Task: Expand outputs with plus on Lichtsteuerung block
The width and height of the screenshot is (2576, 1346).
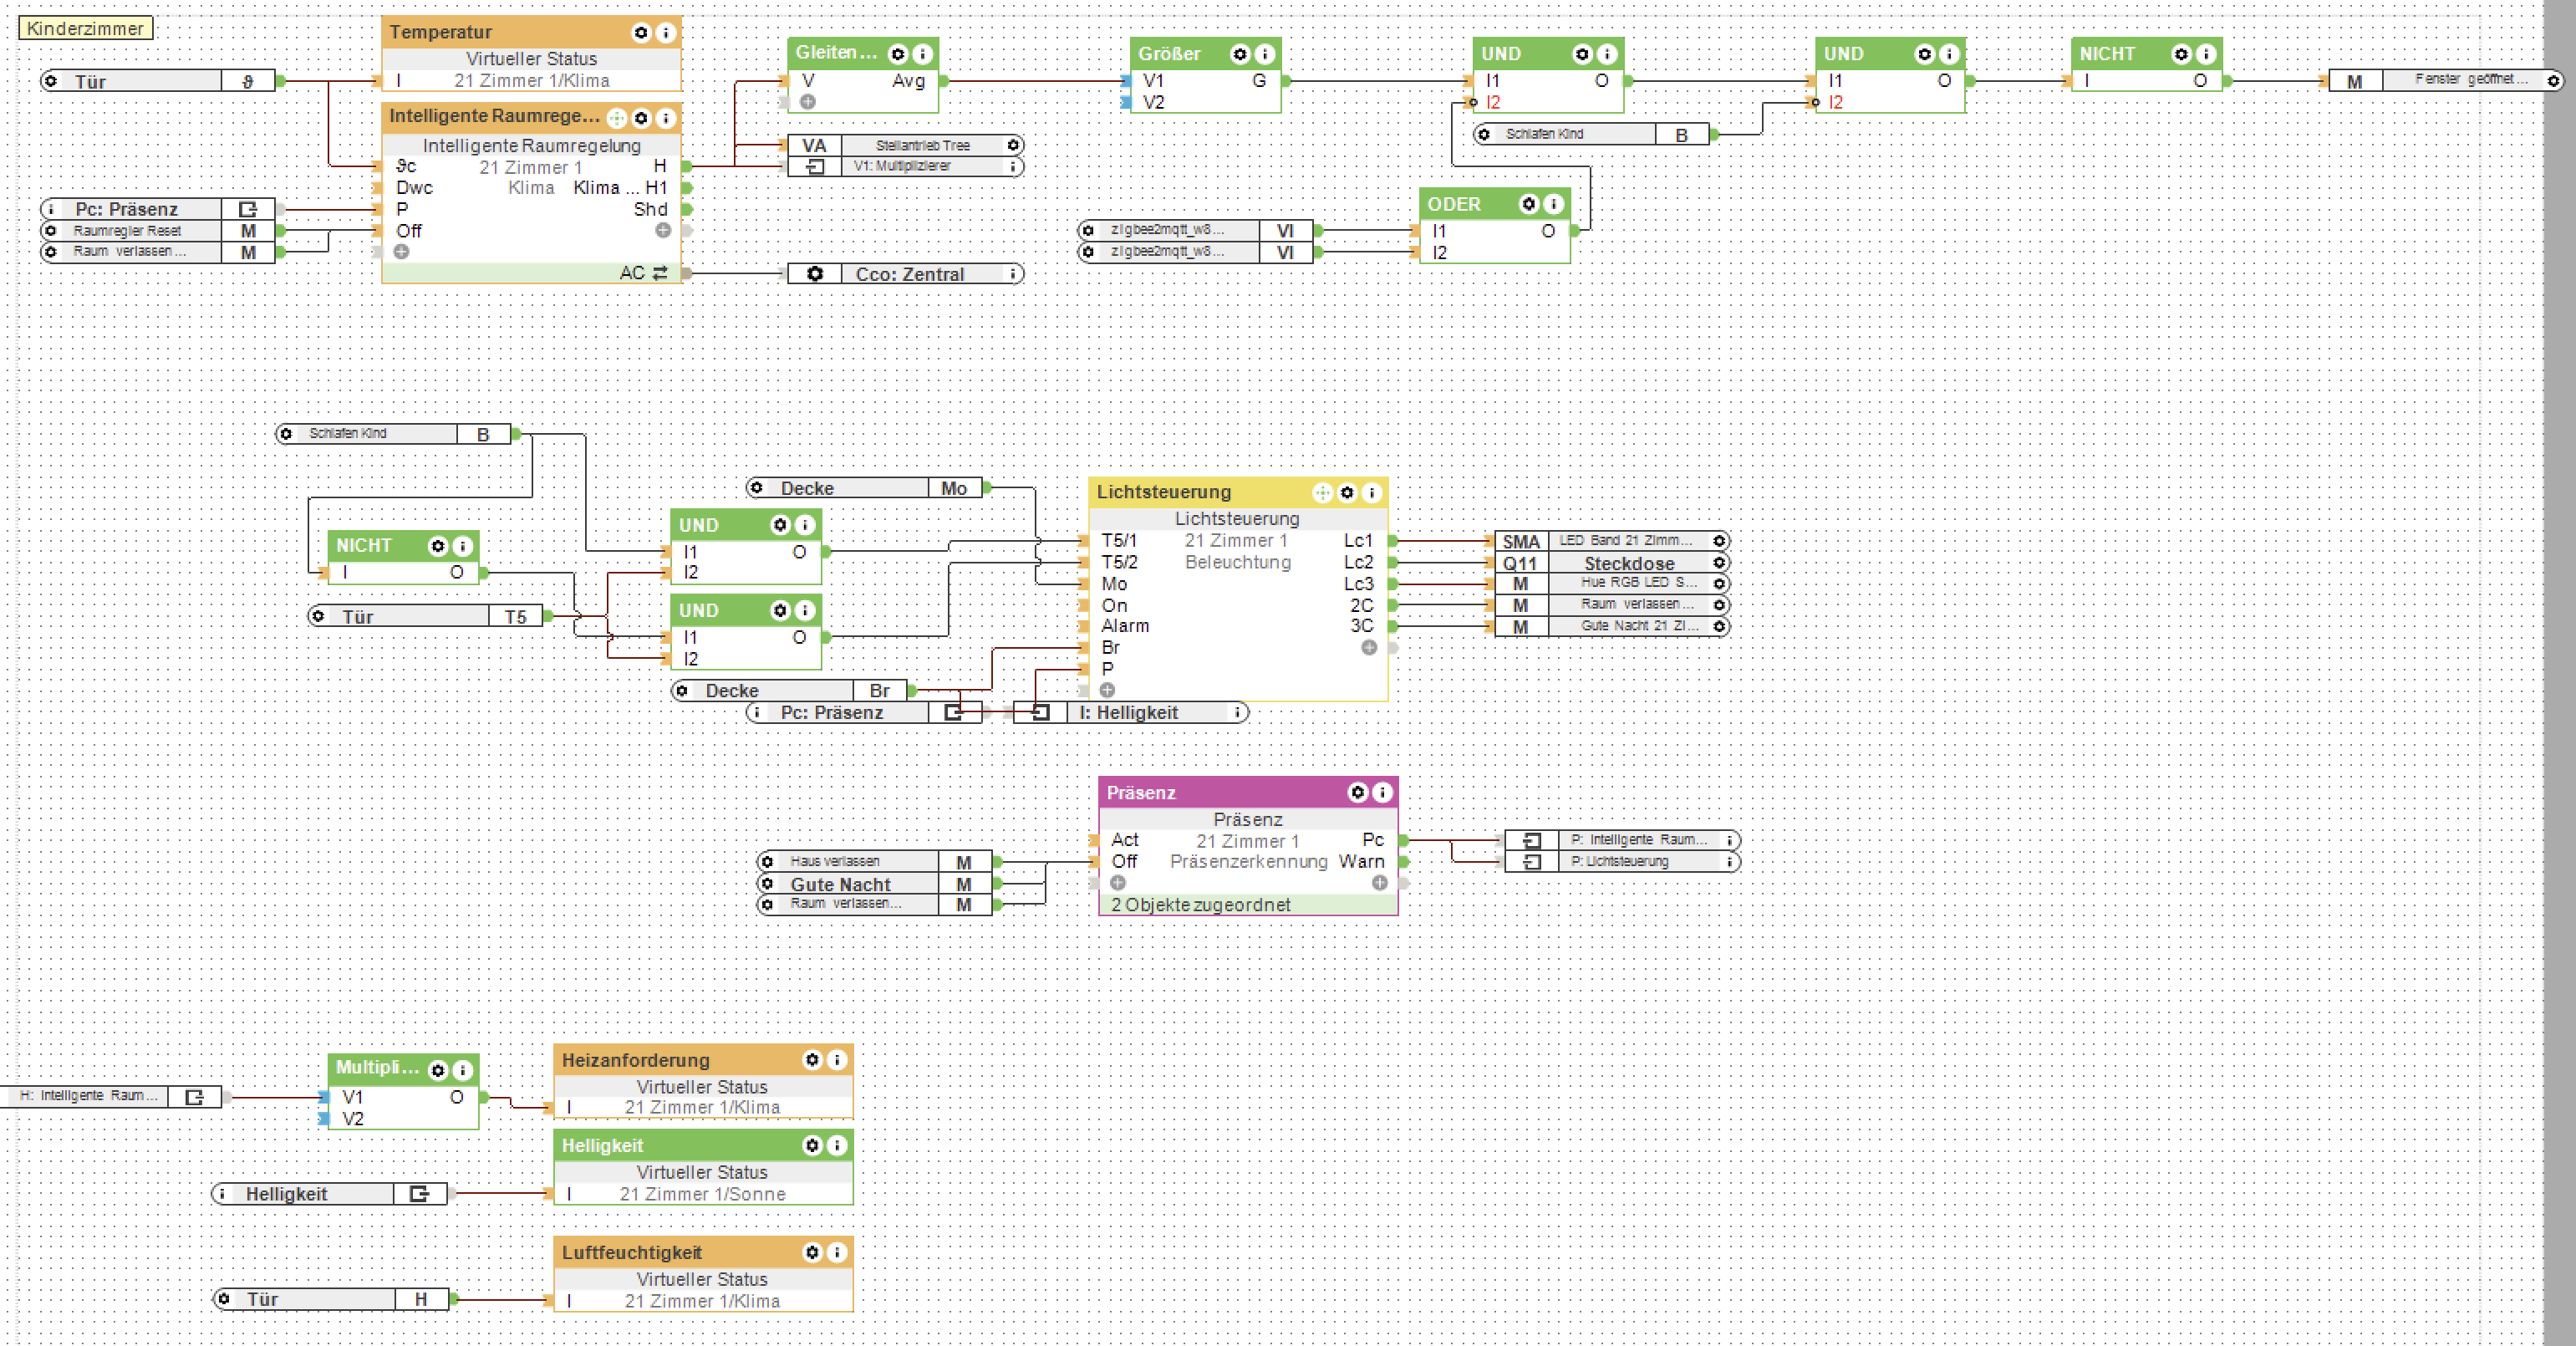Action: (x=1369, y=647)
